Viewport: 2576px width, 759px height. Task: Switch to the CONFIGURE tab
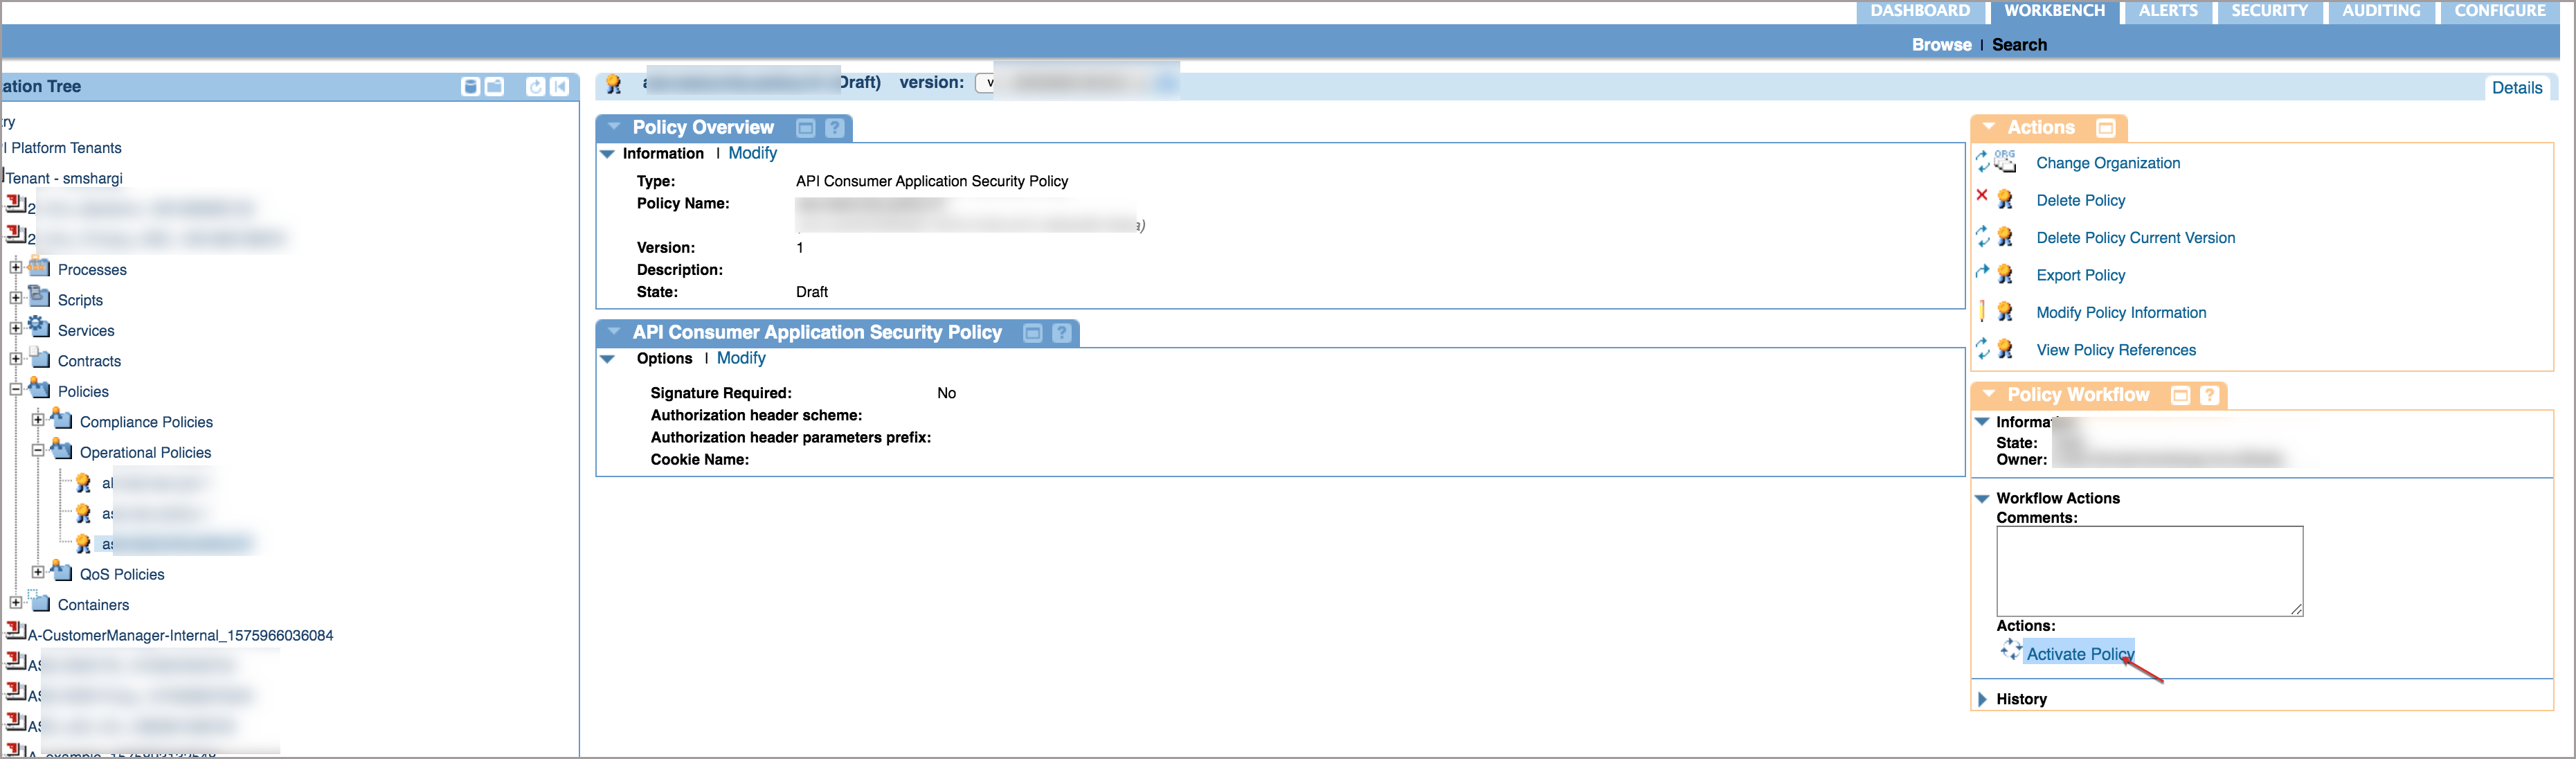click(x=2499, y=11)
